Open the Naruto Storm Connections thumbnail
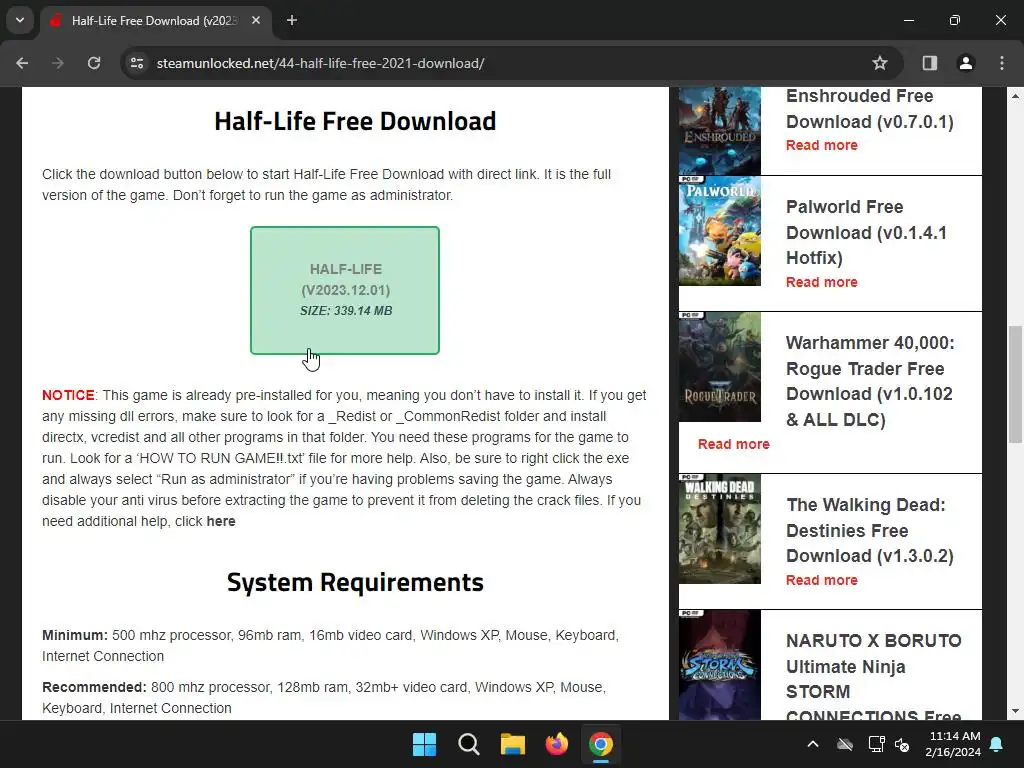The image size is (1024, 768). (720, 665)
